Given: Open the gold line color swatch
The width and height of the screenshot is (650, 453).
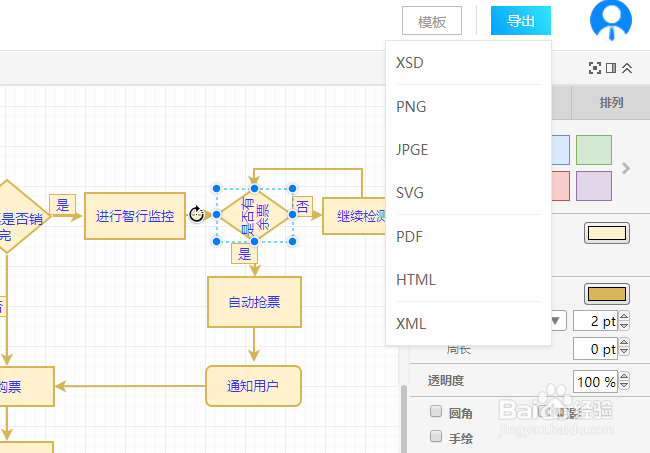Looking at the screenshot, I should tap(607, 294).
